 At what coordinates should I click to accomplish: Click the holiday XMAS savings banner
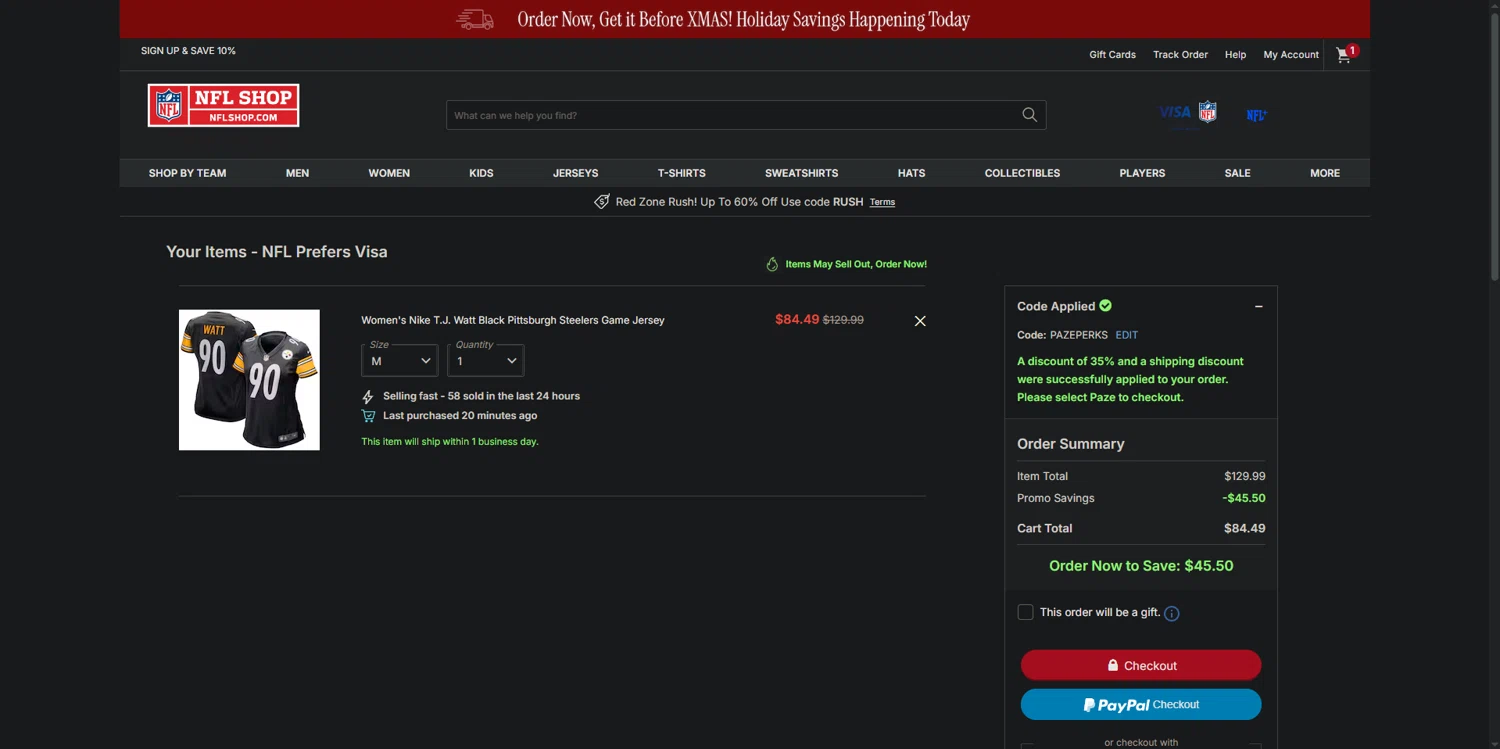coord(744,19)
